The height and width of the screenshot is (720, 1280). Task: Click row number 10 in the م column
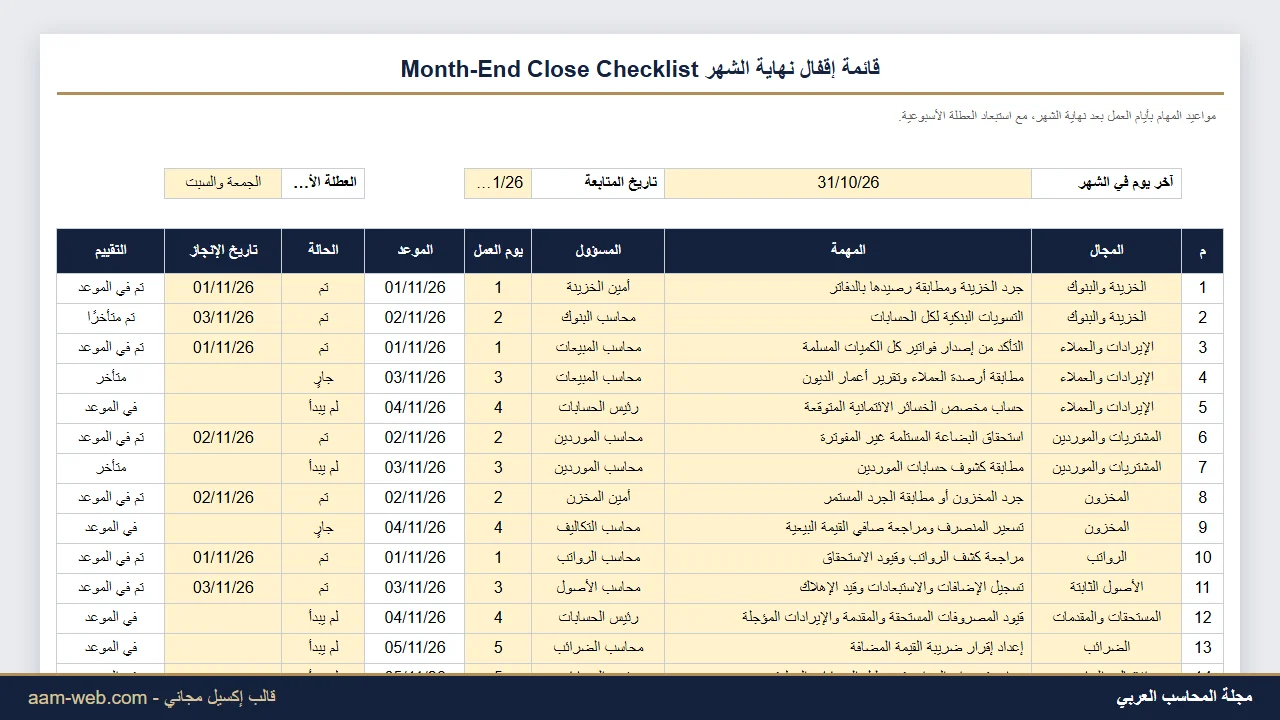[x=1202, y=558]
